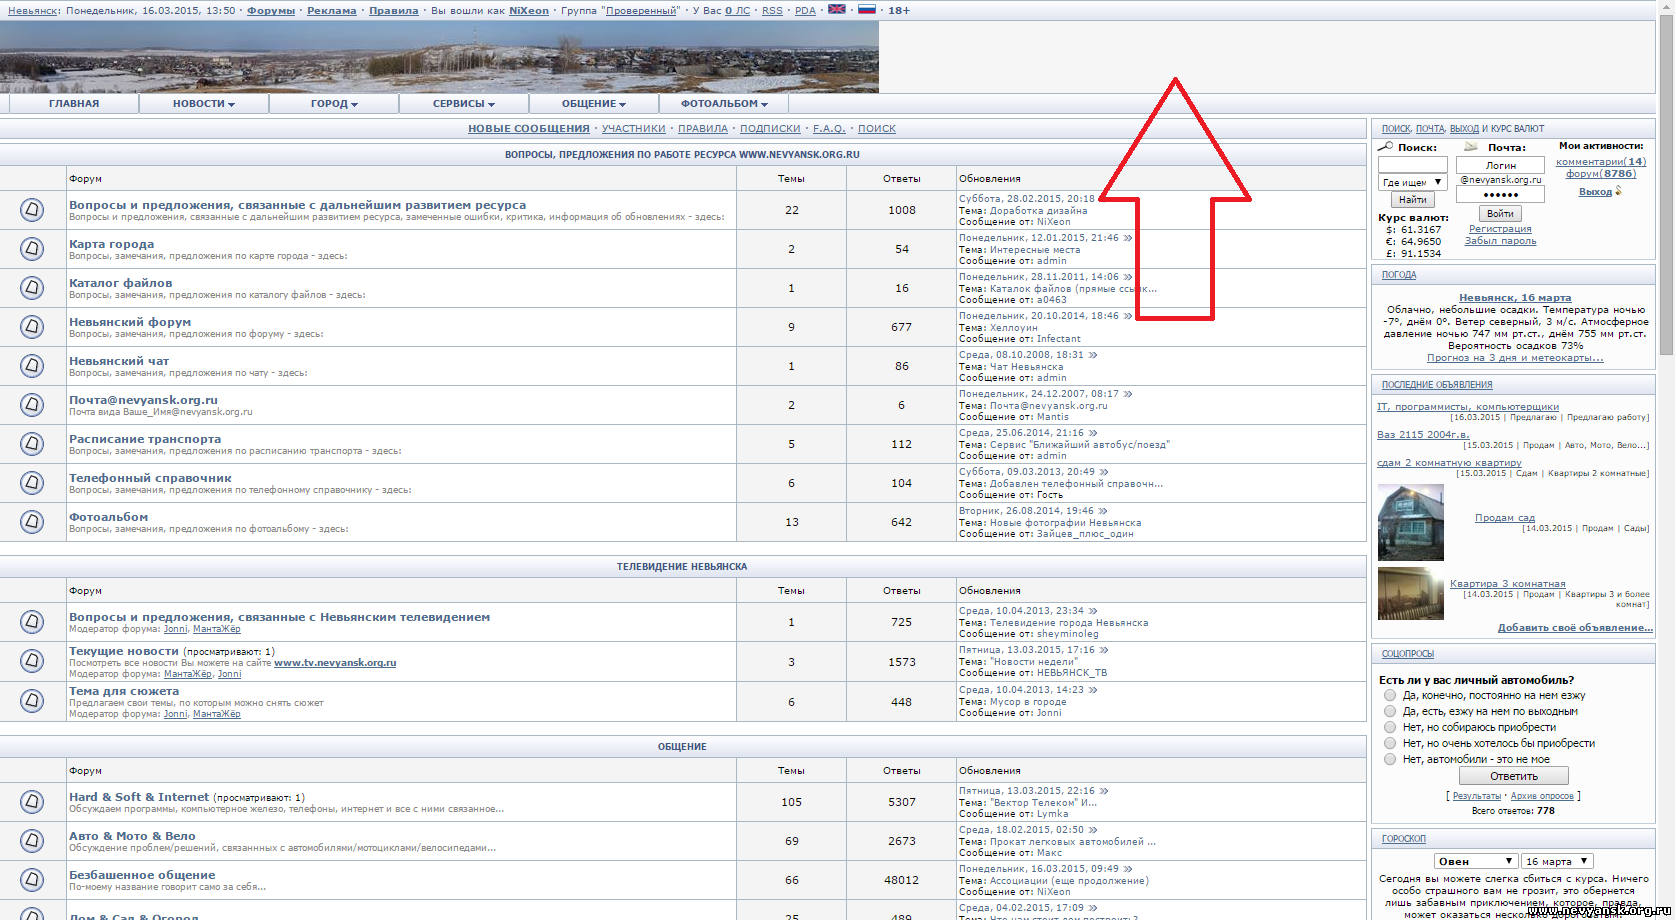Choose poll answer 'Нет, автомобили - это не мое'
The width and height of the screenshot is (1676, 920).
(x=1390, y=759)
